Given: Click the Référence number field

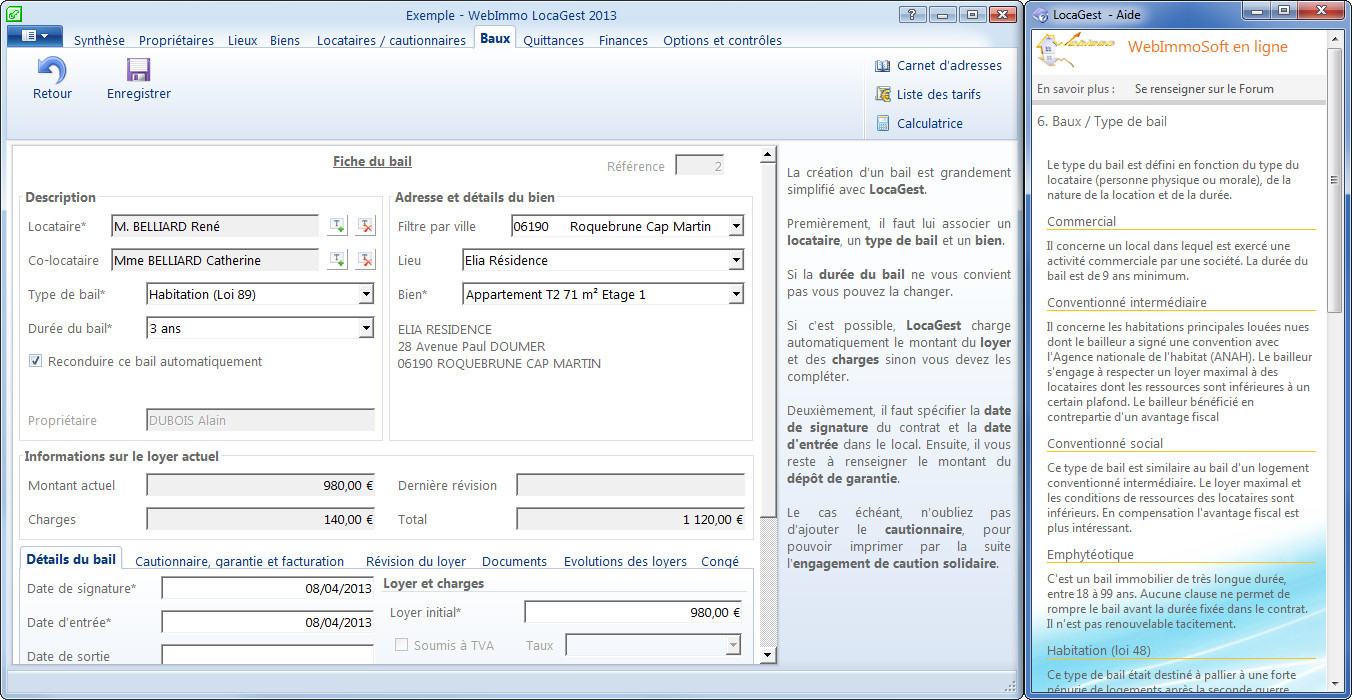Looking at the screenshot, I should pos(700,166).
